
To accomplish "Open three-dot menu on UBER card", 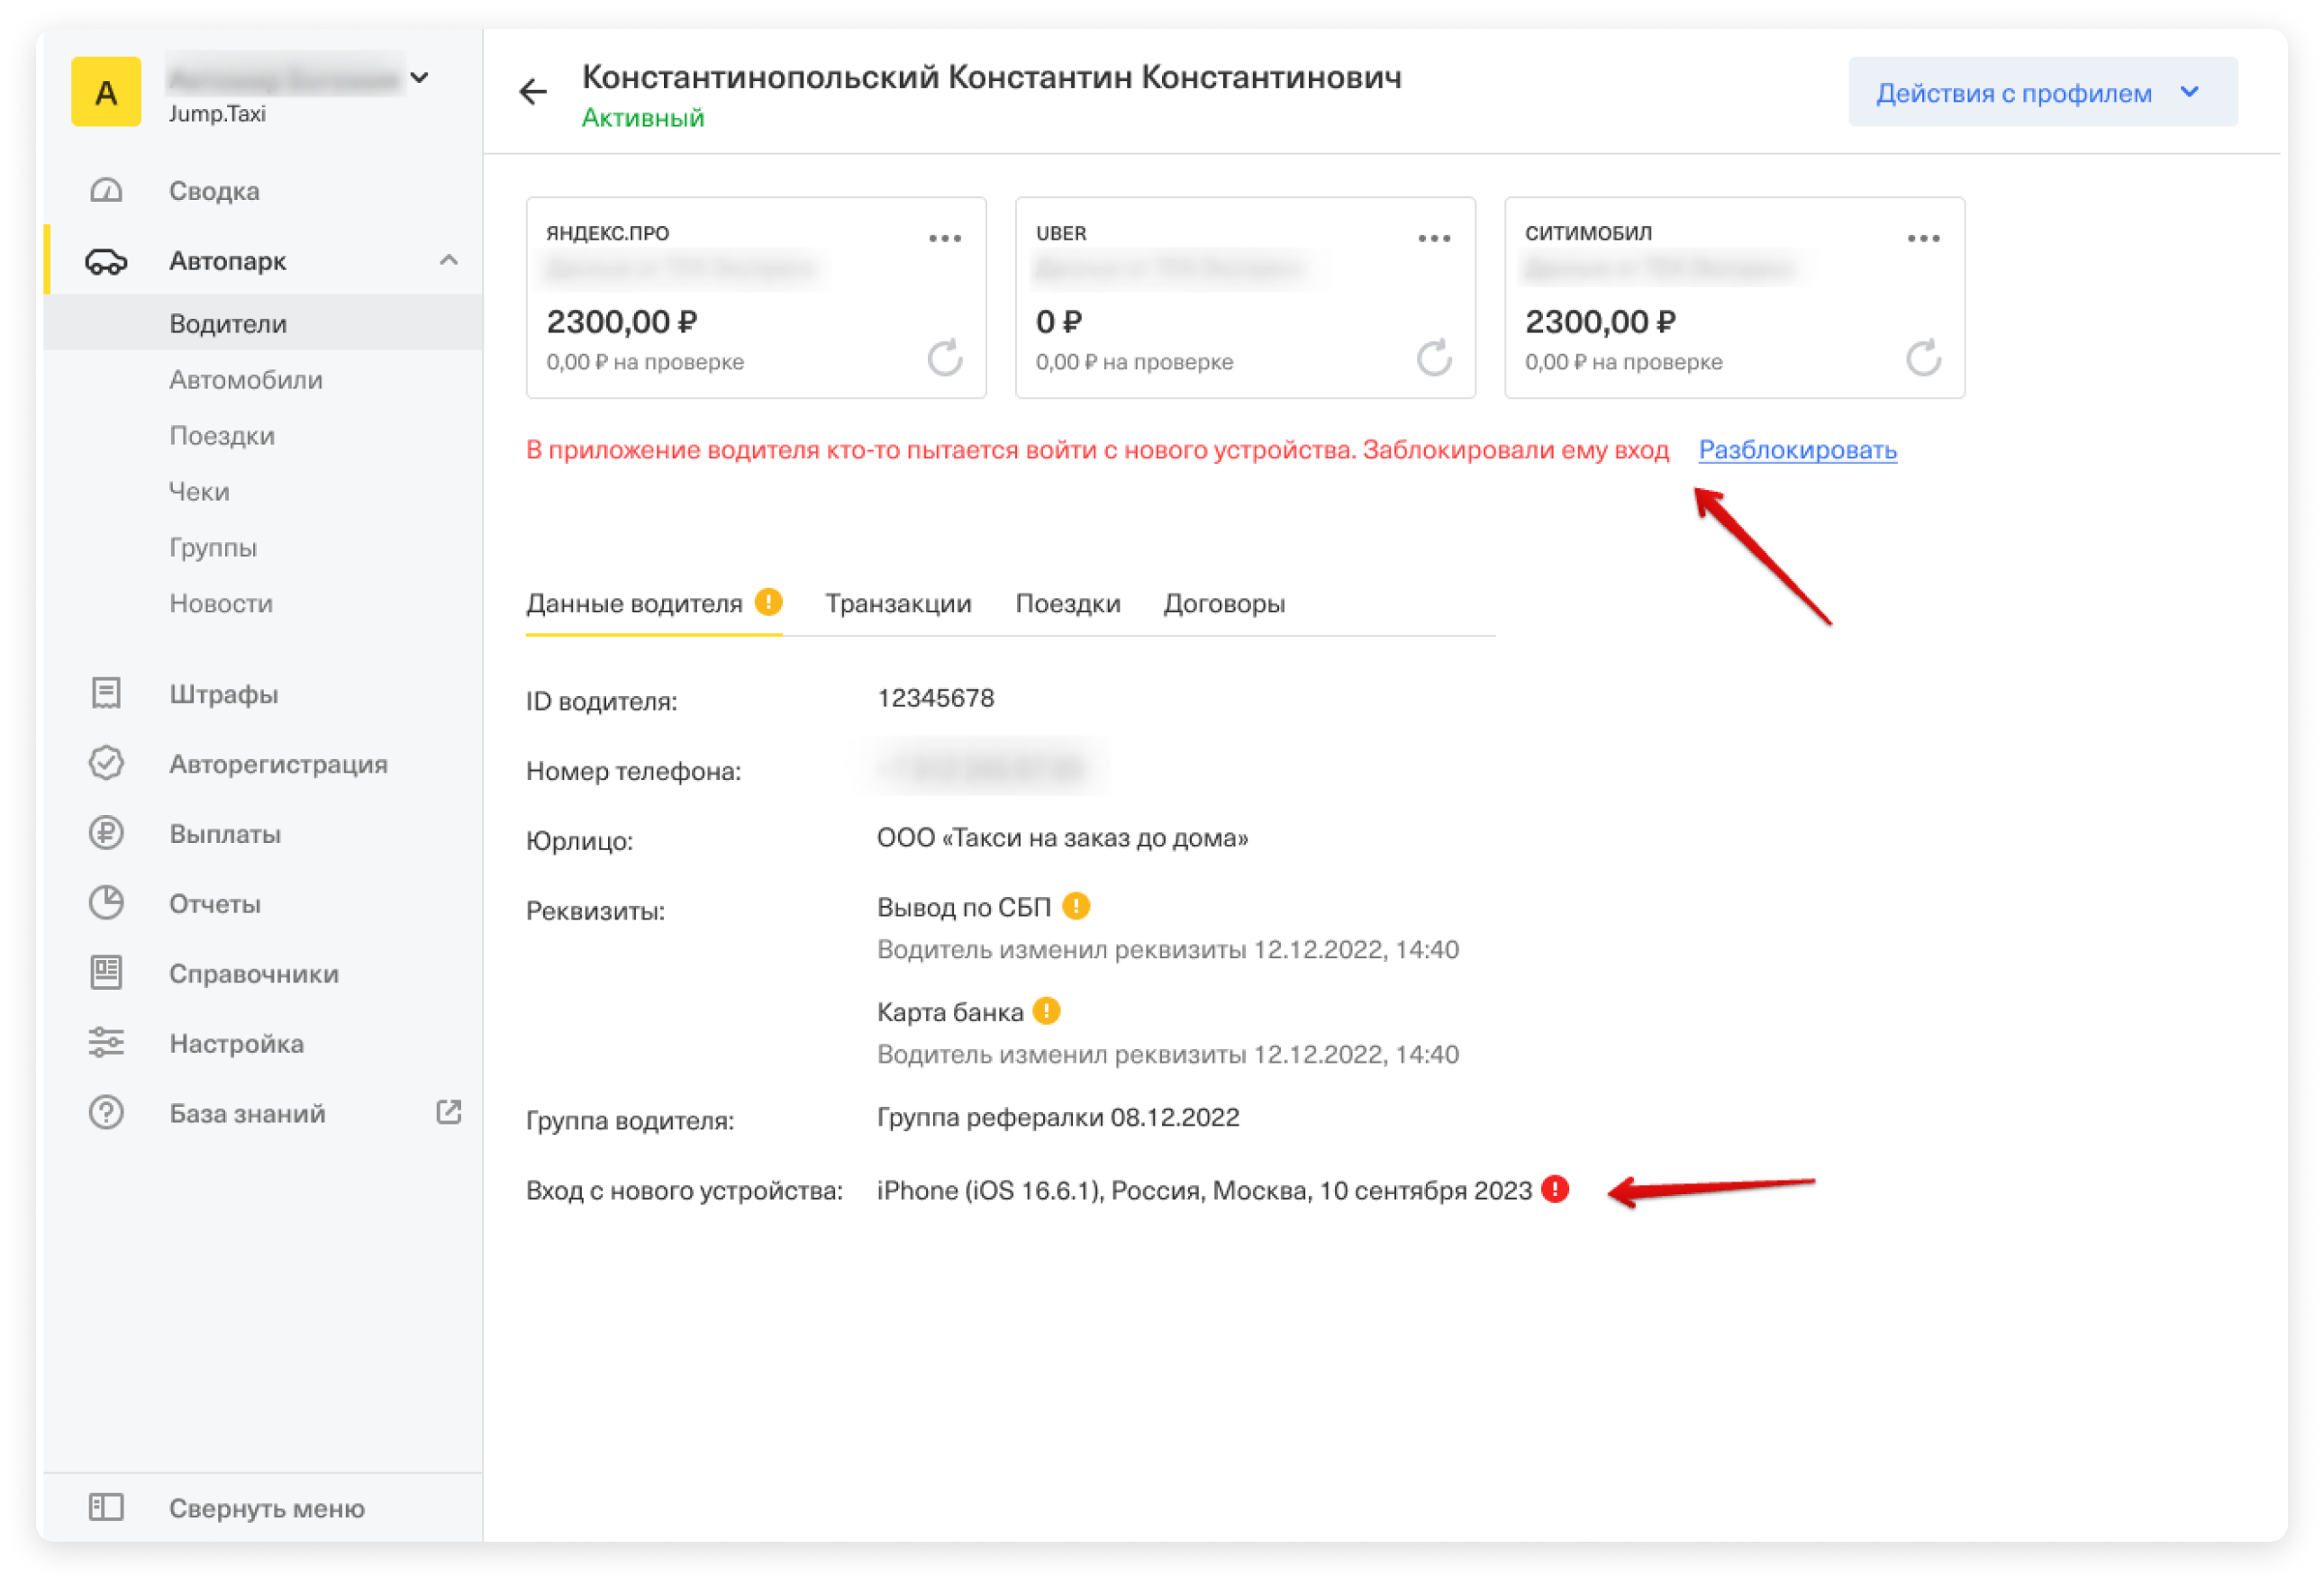I will tap(1433, 238).
